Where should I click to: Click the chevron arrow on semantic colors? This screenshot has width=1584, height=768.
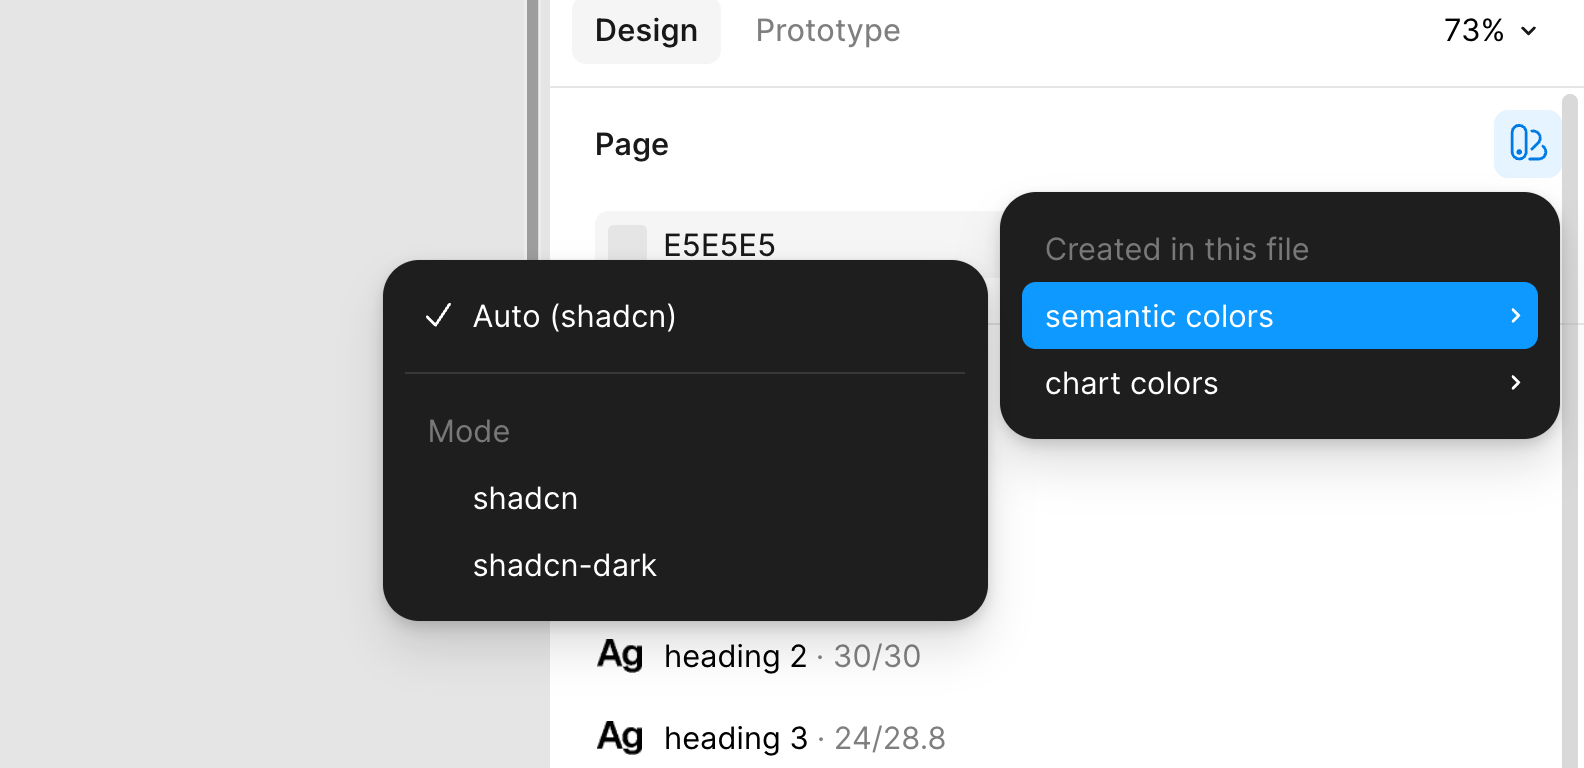click(x=1515, y=315)
